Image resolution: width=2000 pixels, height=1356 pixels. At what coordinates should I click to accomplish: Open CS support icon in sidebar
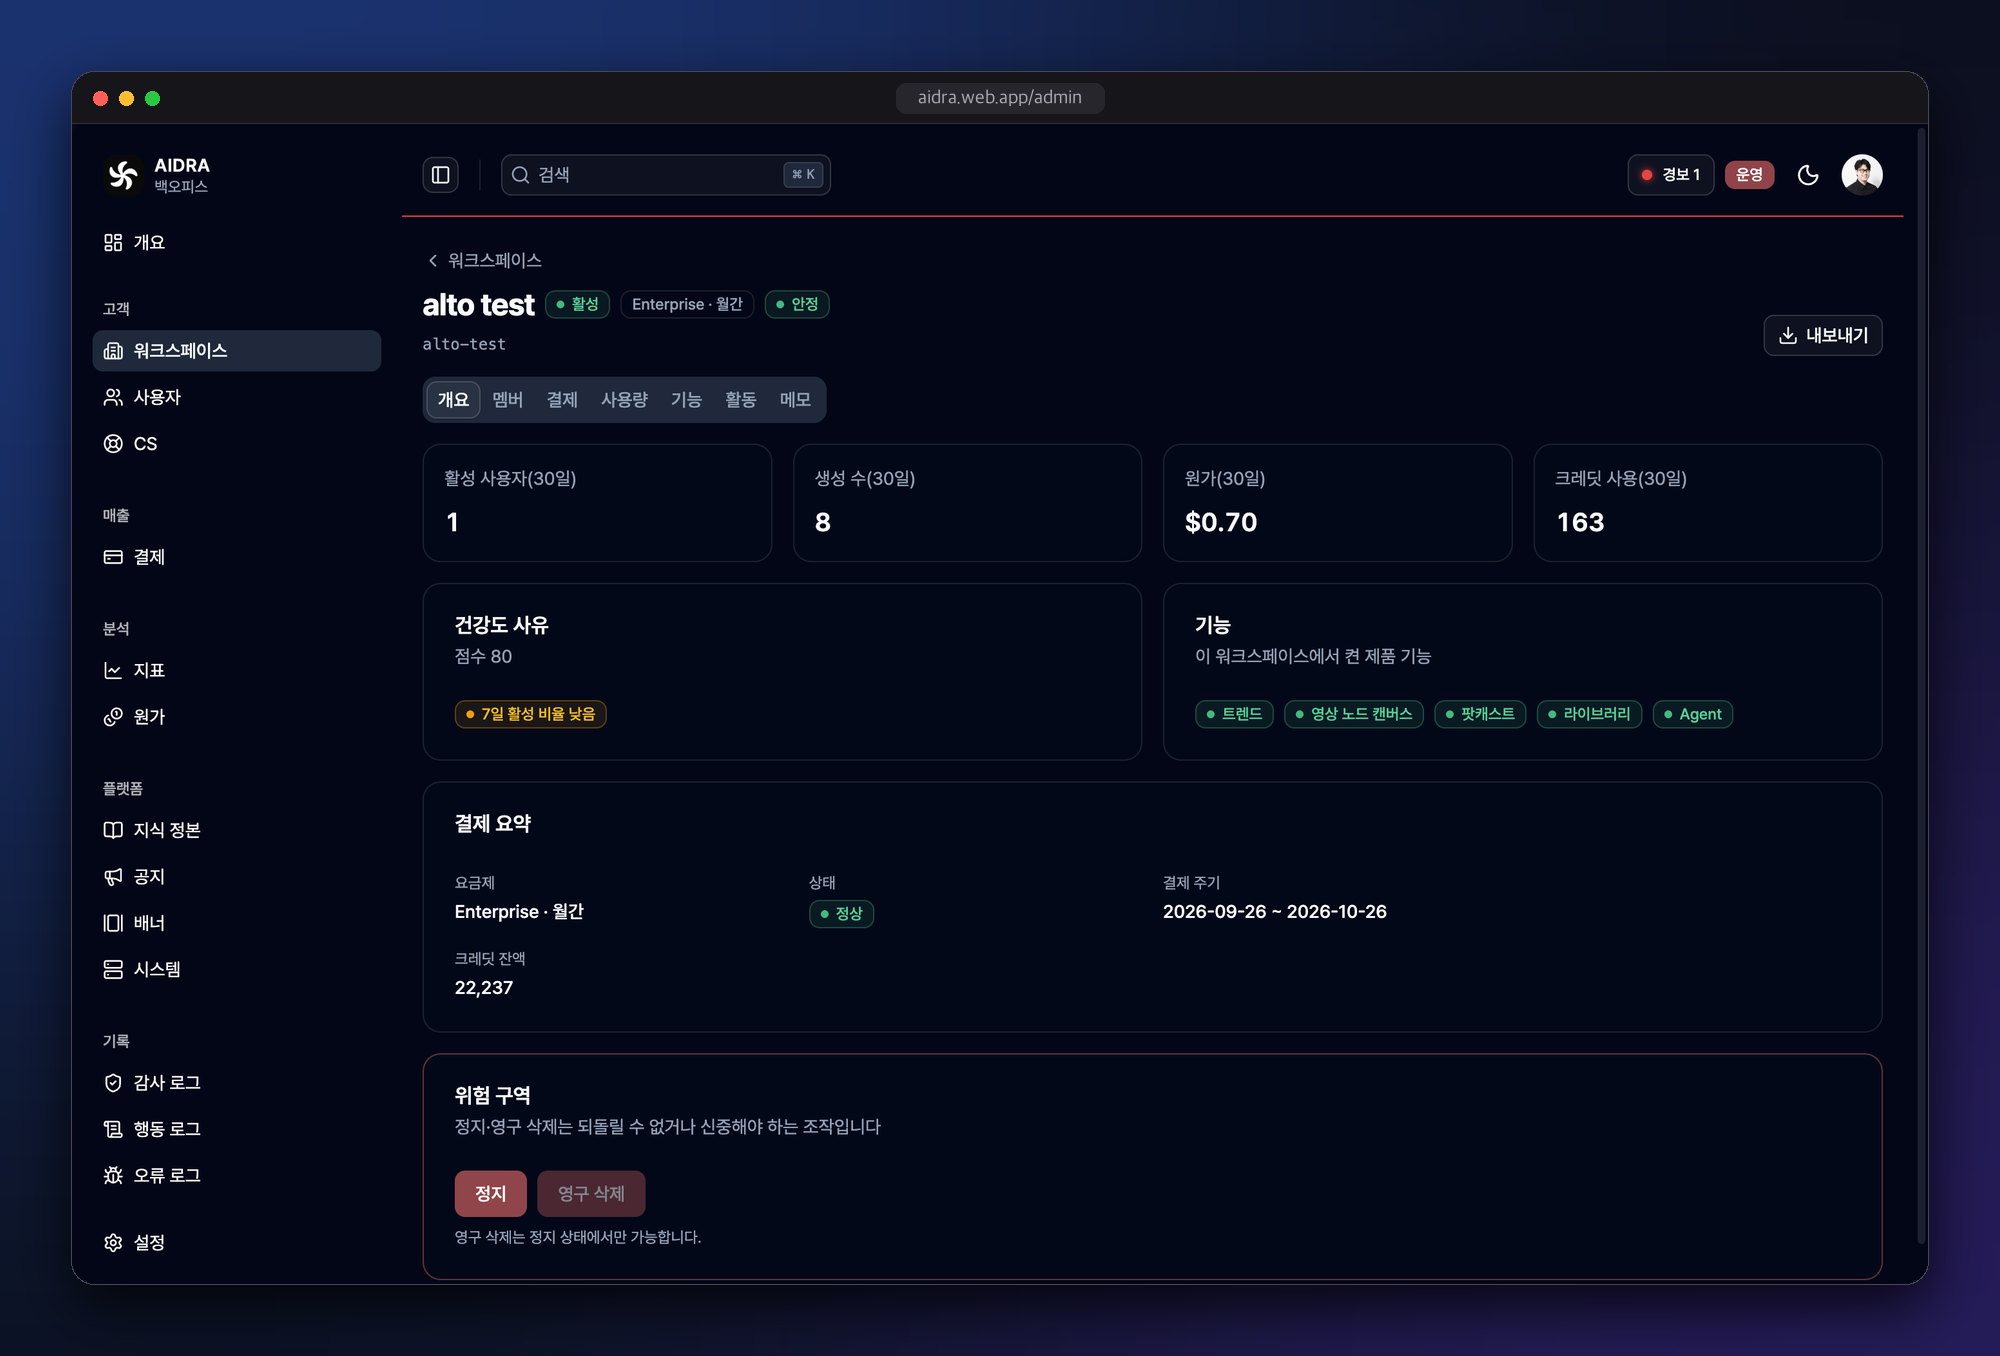point(113,444)
